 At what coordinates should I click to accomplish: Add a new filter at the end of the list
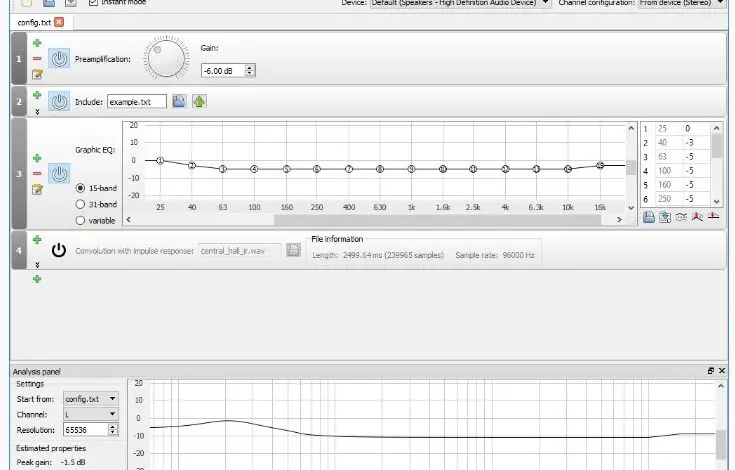[x=37, y=279]
